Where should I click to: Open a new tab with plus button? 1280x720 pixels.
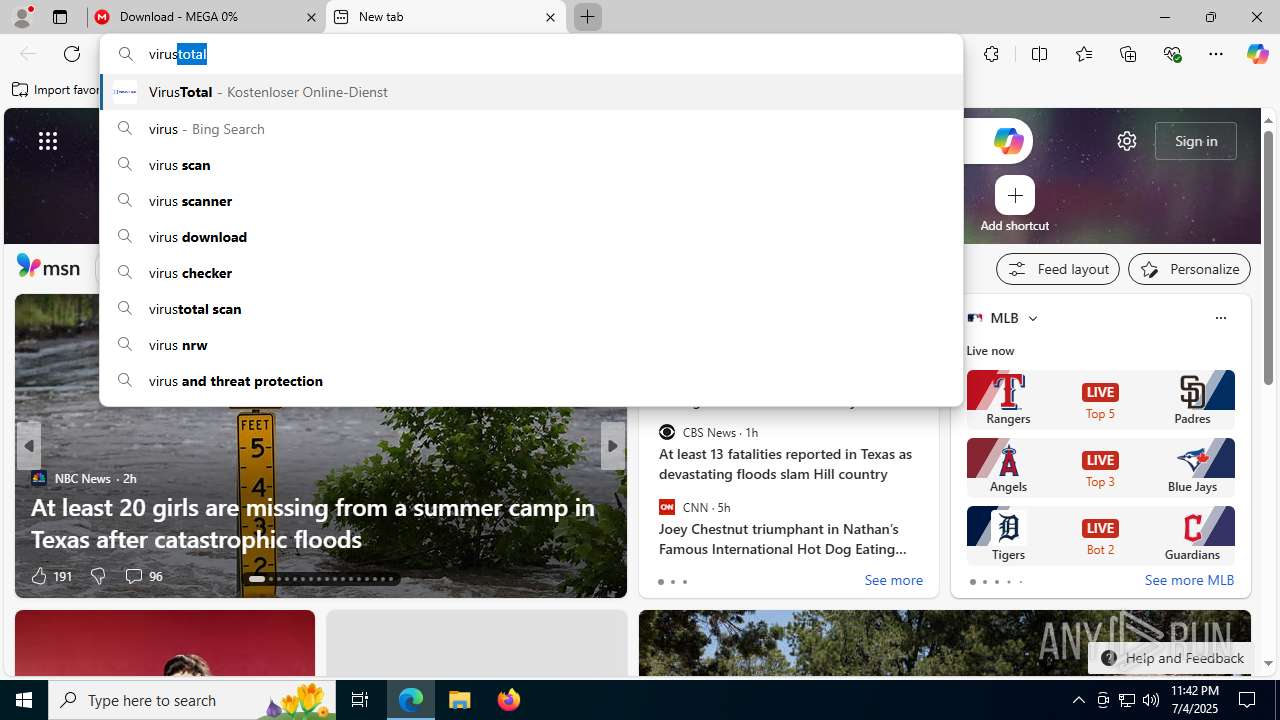587,17
